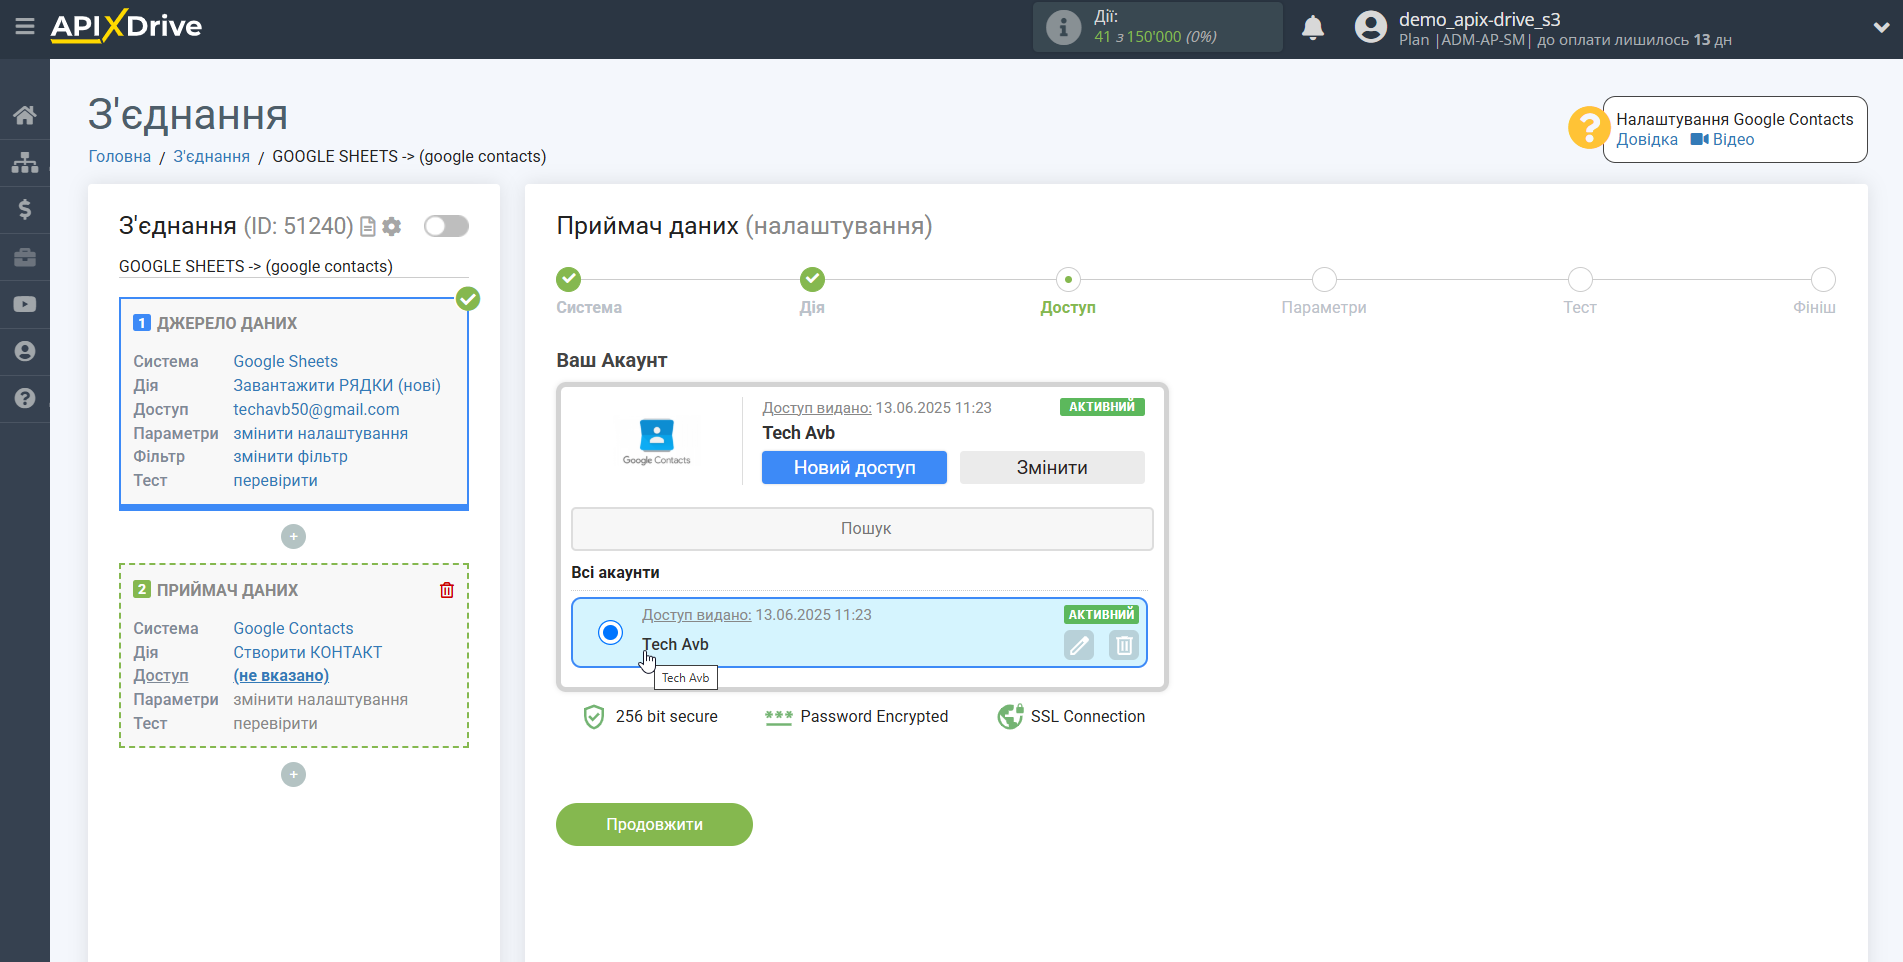Click (не вказано) access link
The image size is (1903, 962).
[x=281, y=676]
